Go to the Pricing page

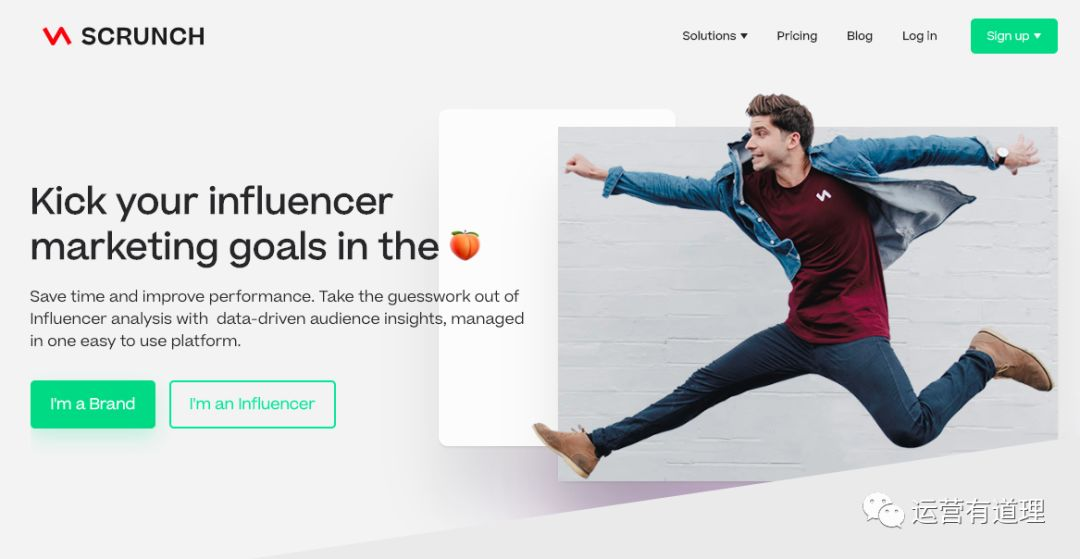tap(797, 36)
